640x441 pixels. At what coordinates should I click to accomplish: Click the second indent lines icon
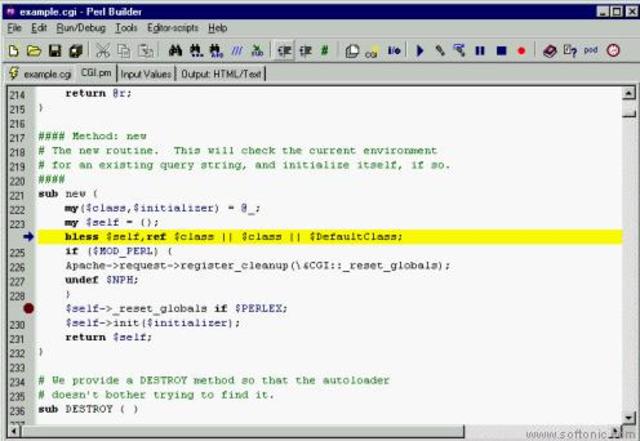tap(305, 51)
